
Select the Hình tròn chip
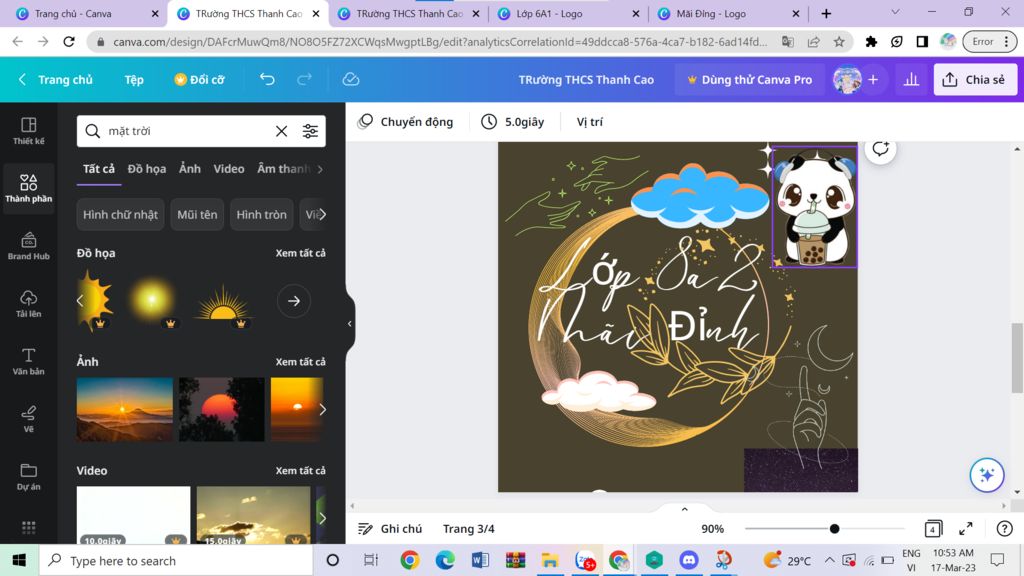tap(261, 214)
